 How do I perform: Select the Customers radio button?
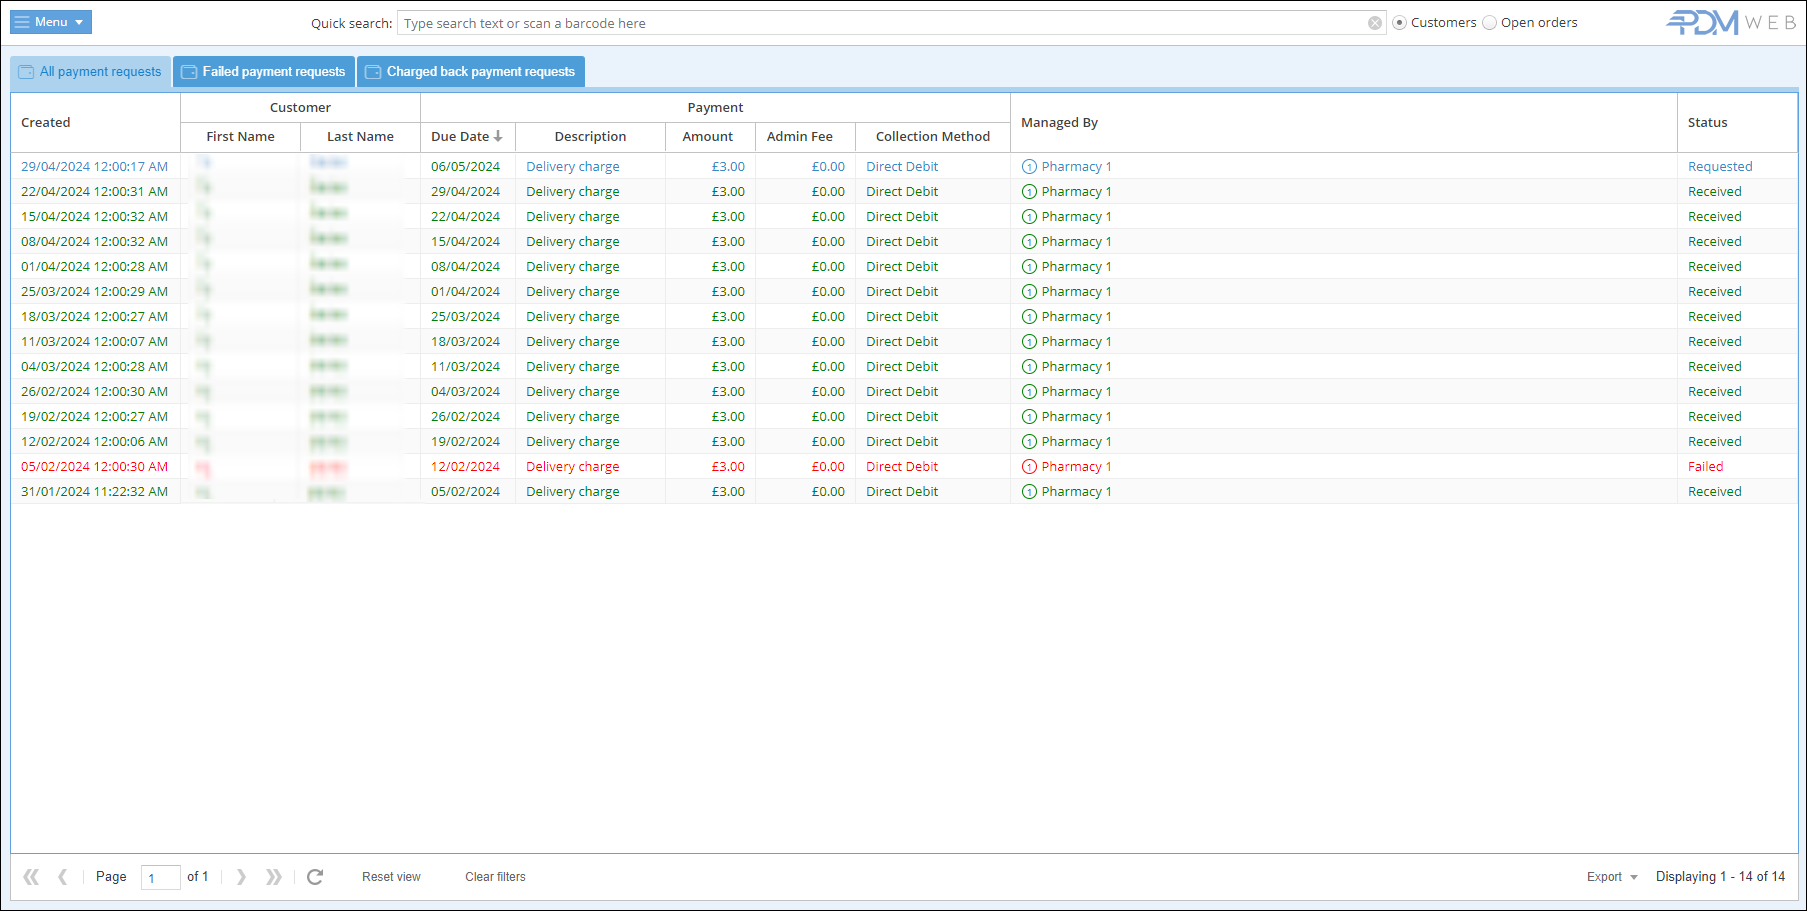(x=1400, y=23)
